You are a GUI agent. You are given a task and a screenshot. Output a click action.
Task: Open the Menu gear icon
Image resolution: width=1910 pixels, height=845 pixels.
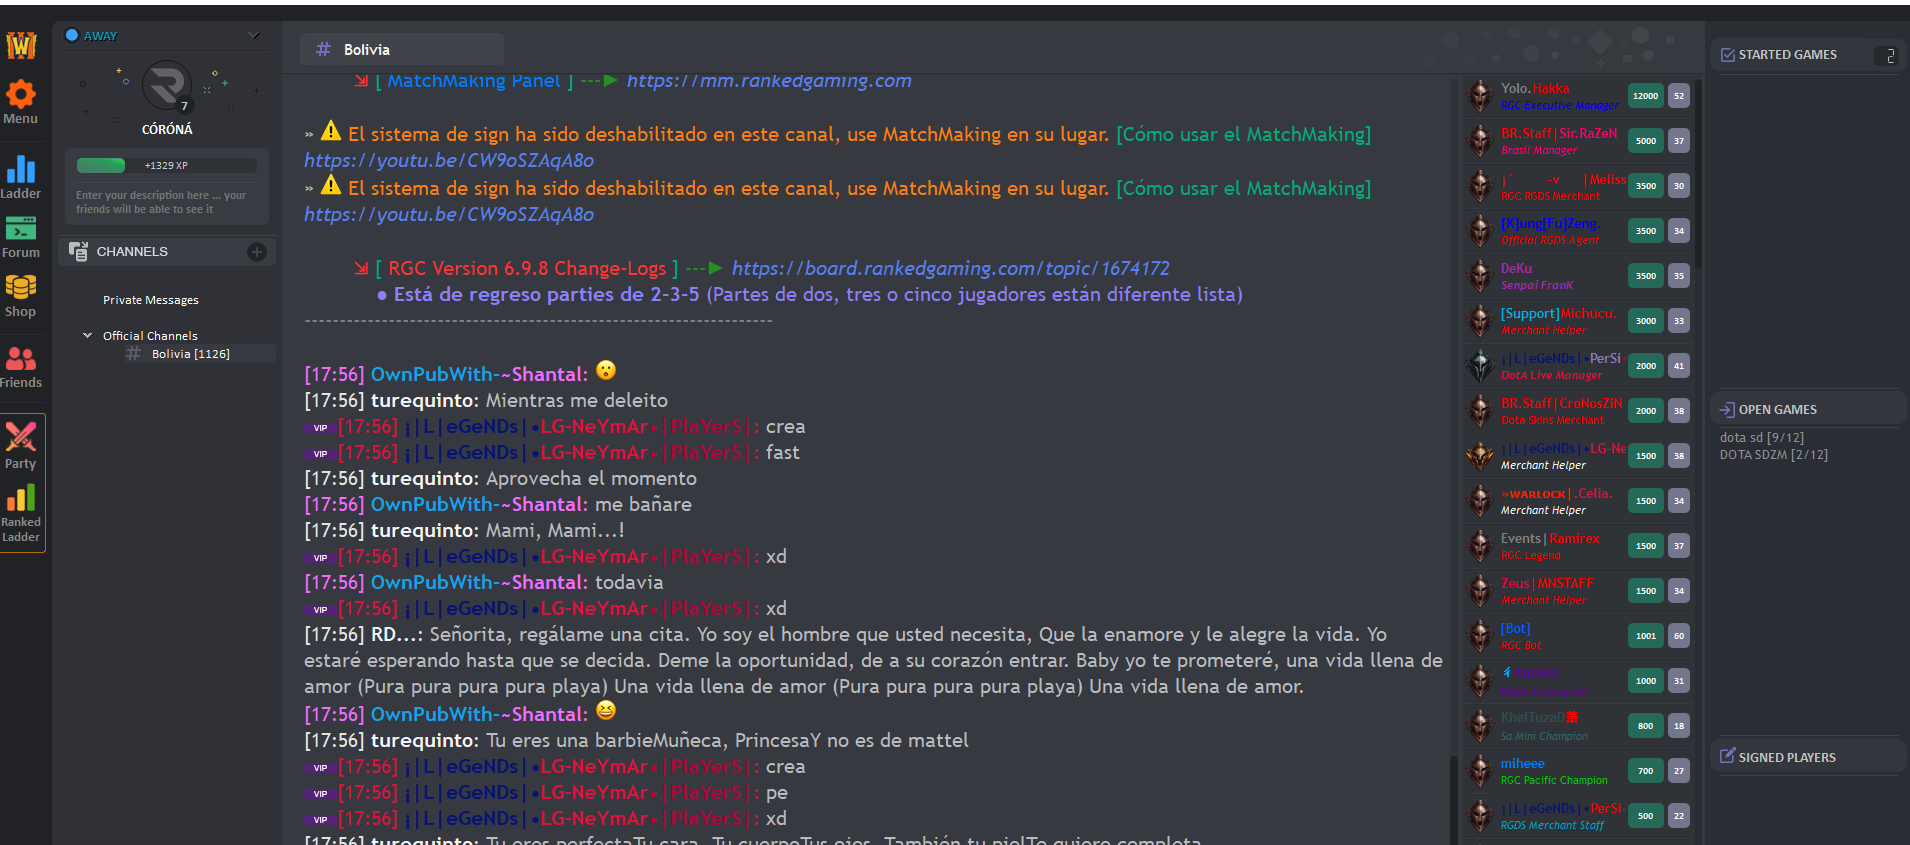click(x=21, y=95)
